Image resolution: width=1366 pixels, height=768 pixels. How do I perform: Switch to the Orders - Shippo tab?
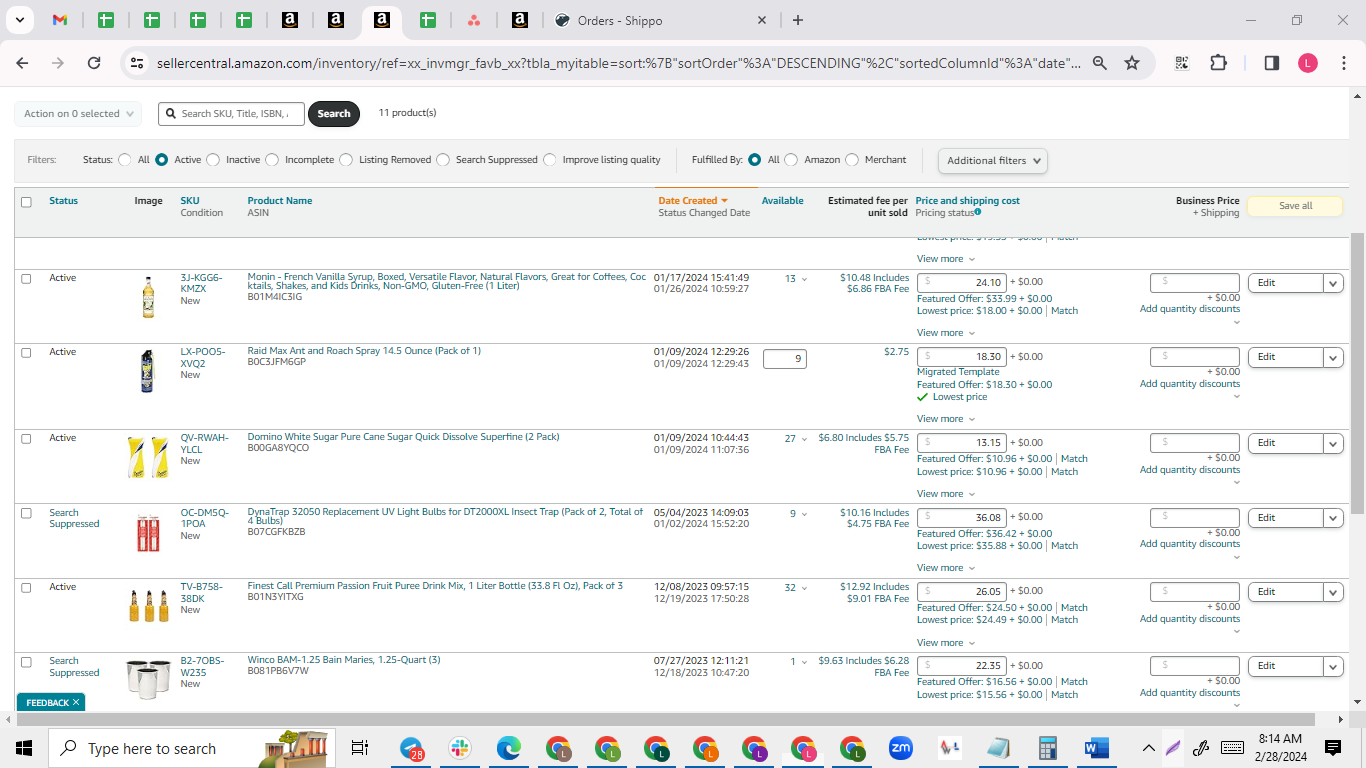(660, 20)
